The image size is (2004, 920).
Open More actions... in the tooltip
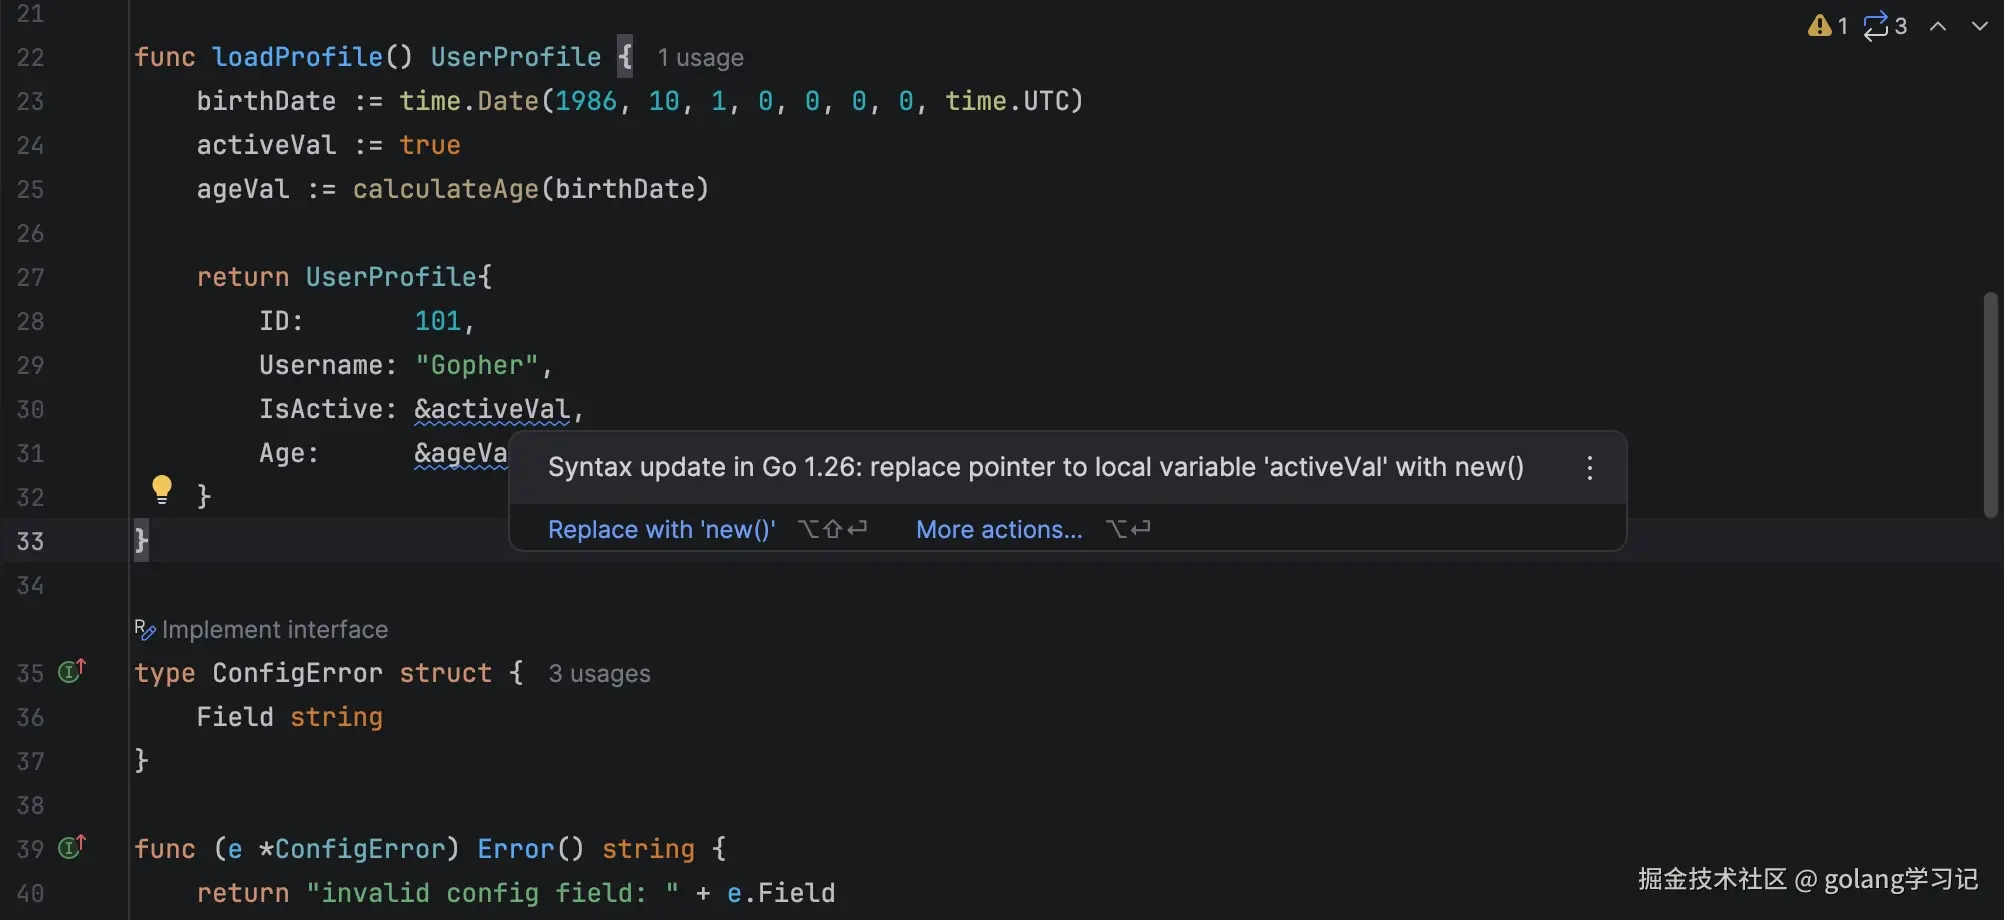coord(999,529)
